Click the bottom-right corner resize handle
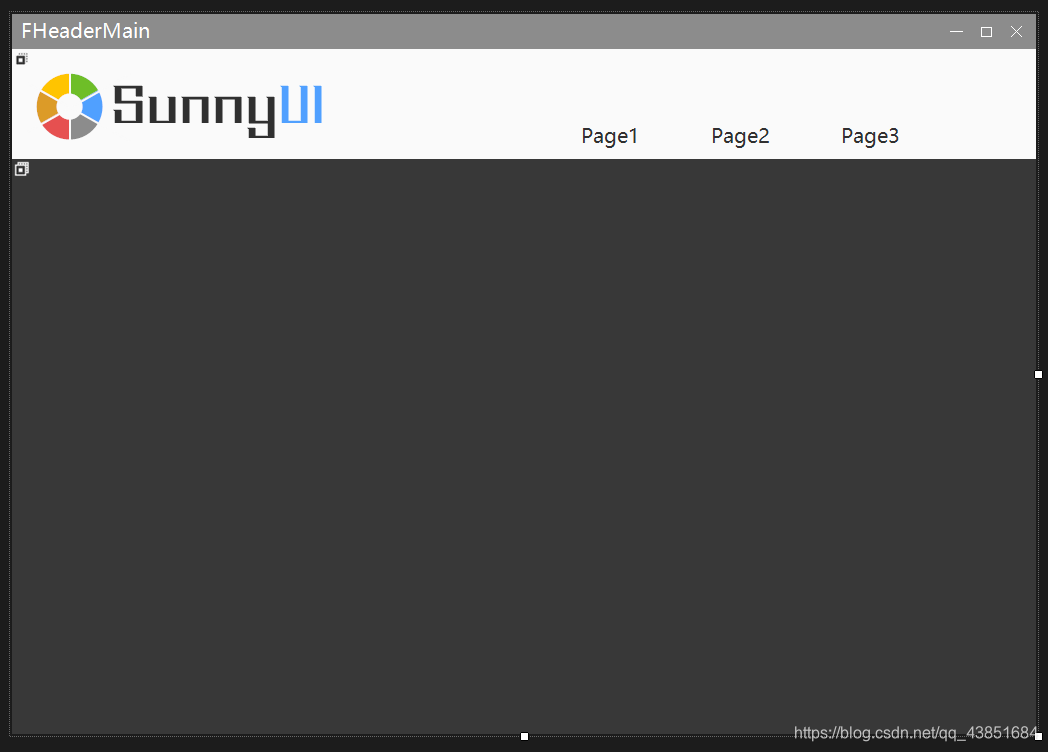This screenshot has height=752, width=1048. click(1038, 736)
